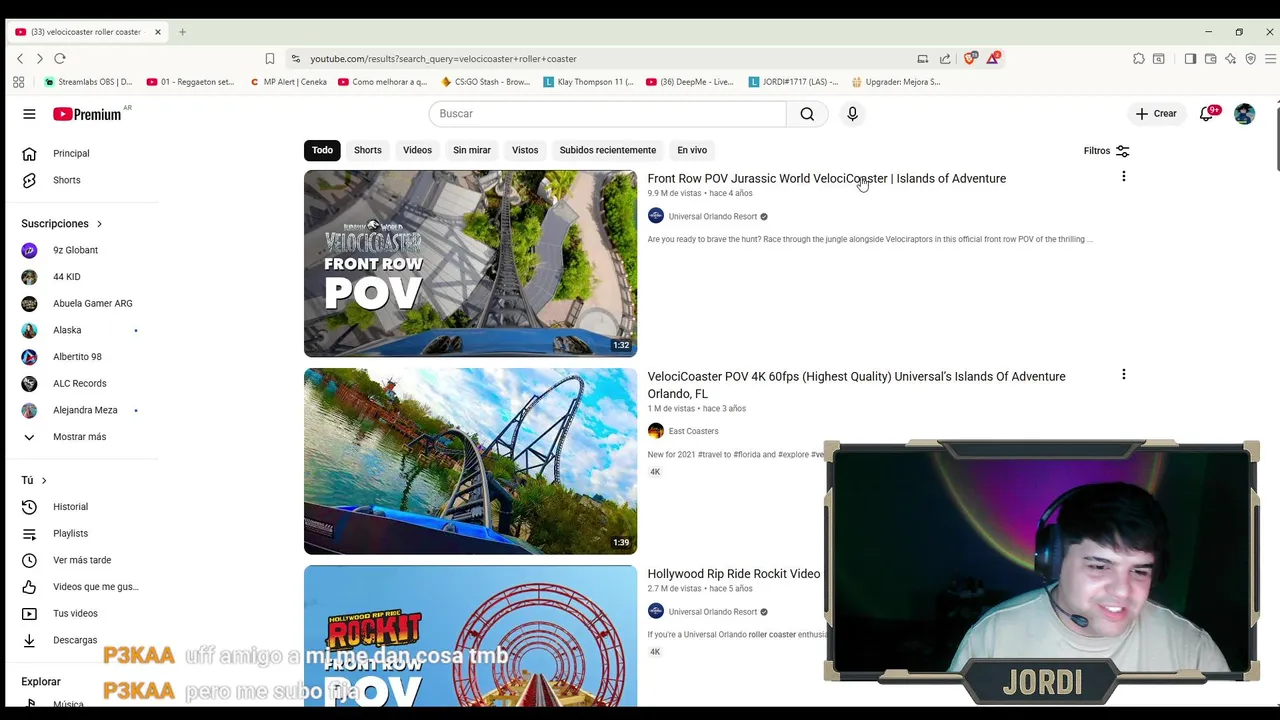Click the browser address bar URL

tap(443, 59)
